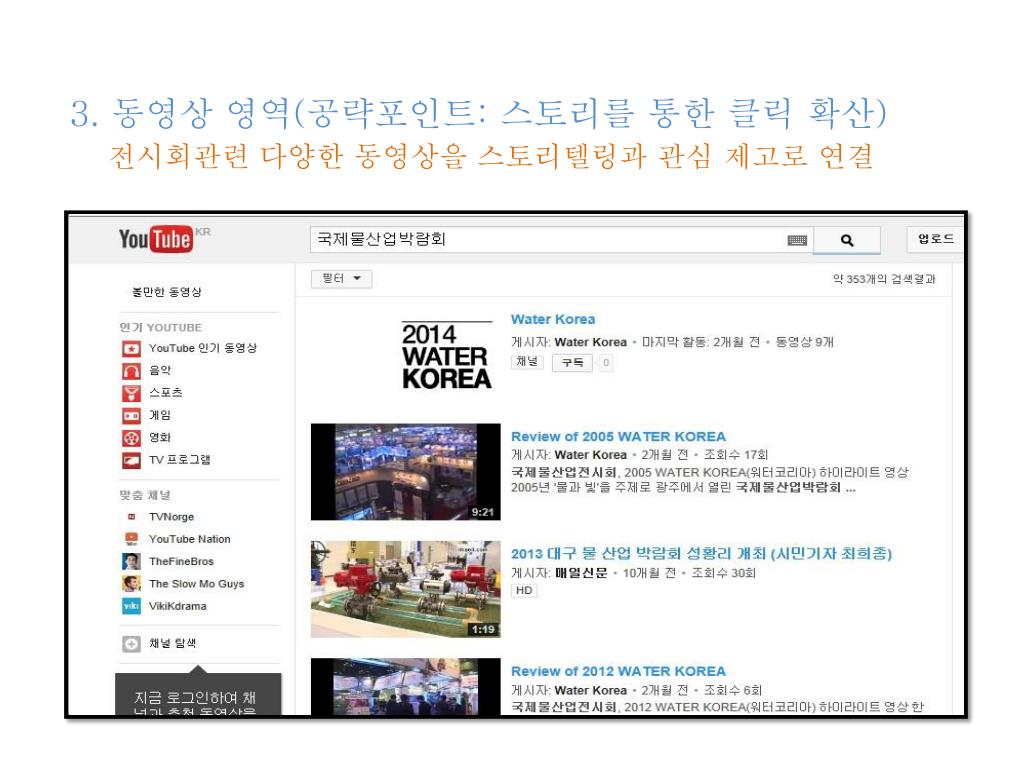Image resolution: width=1024 pixels, height=768 pixels.
Task: Click Review of 2012 WATER KOREA thumbnail
Action: (x=406, y=687)
